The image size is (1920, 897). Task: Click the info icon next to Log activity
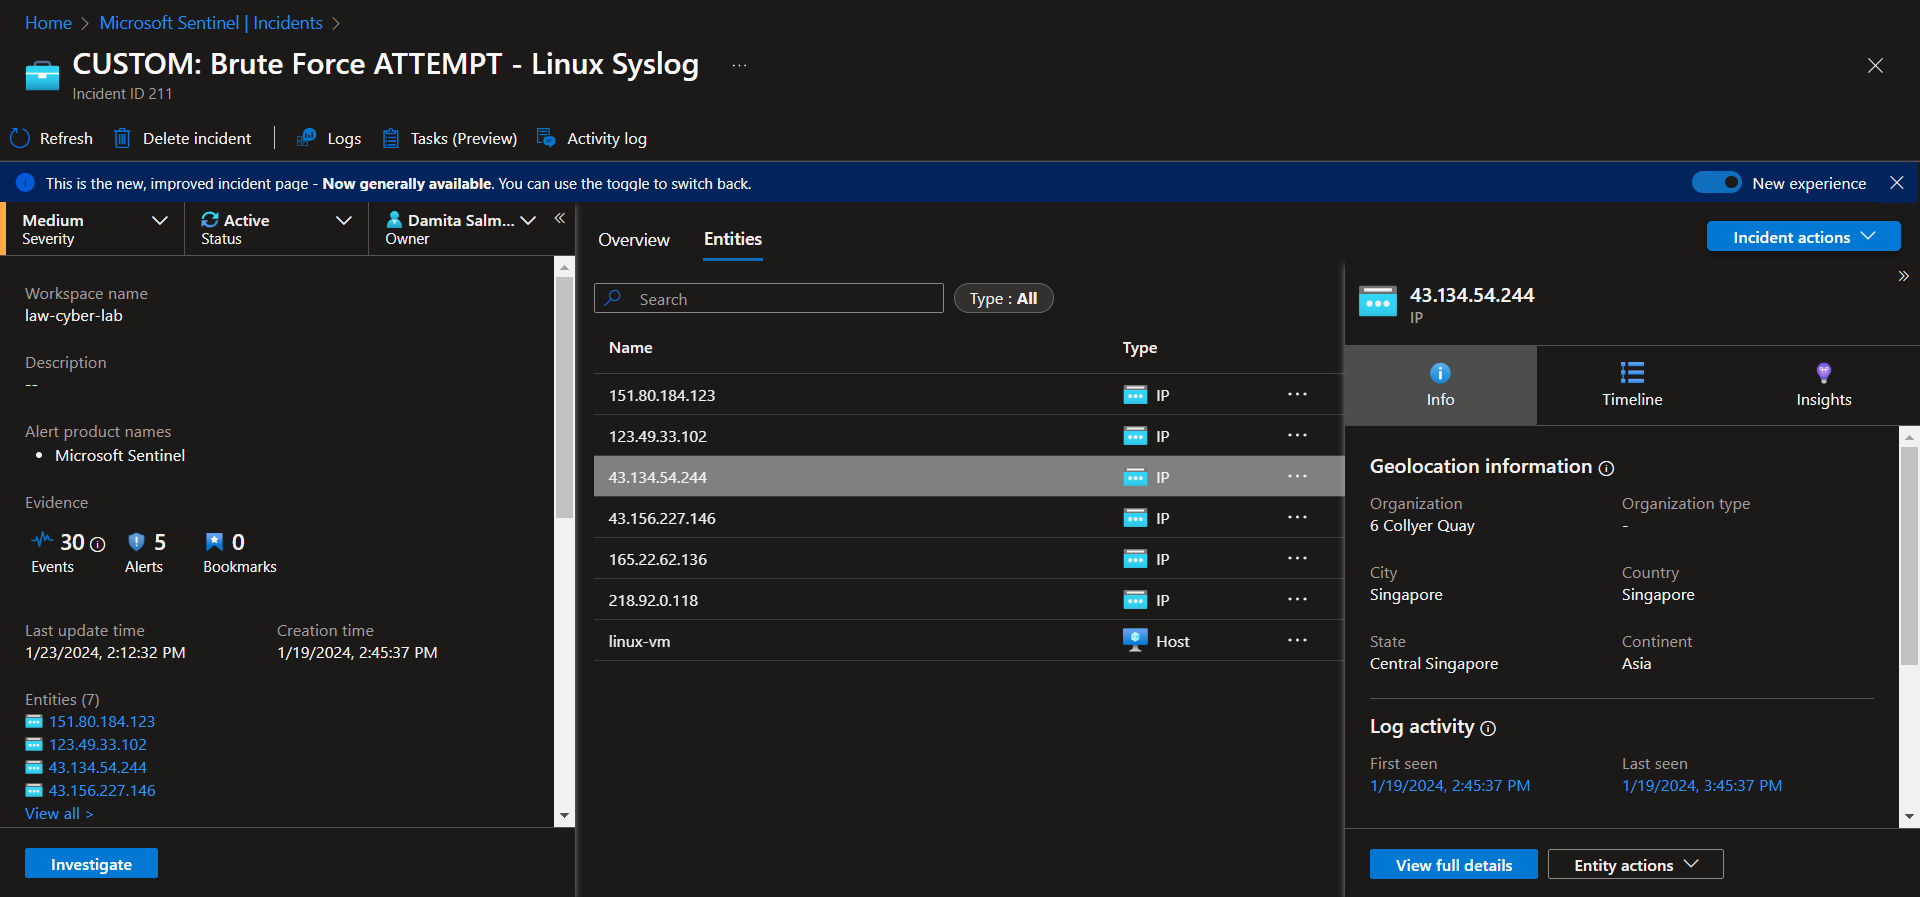tap(1488, 728)
